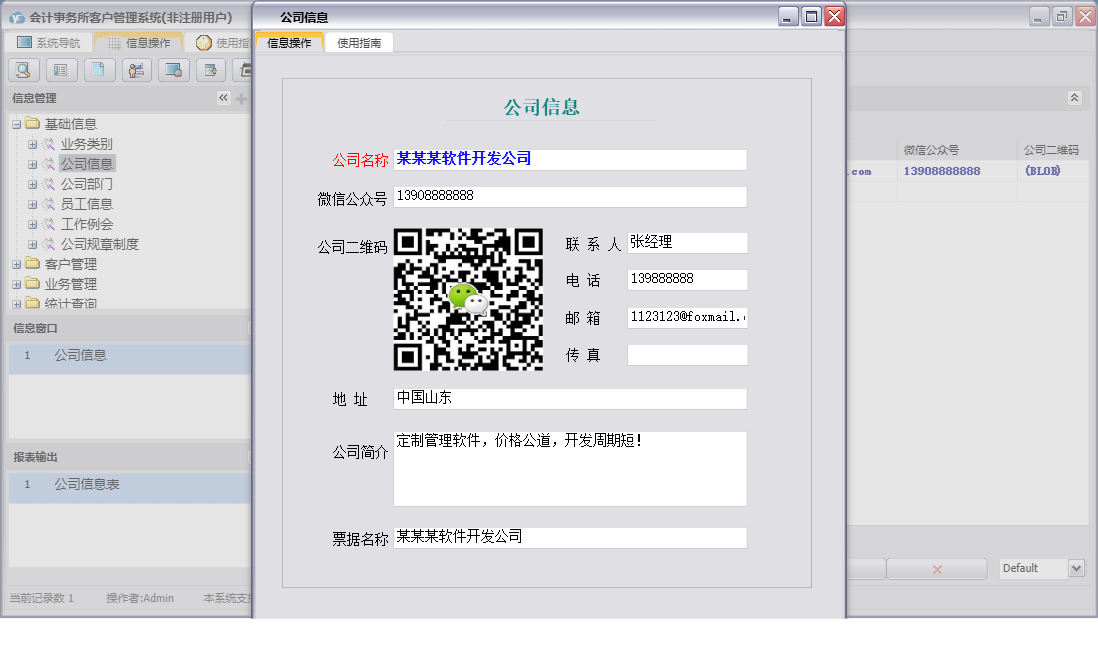Click the WeChat QR code image
Image resolution: width=1098 pixels, height=665 pixels.
point(468,300)
